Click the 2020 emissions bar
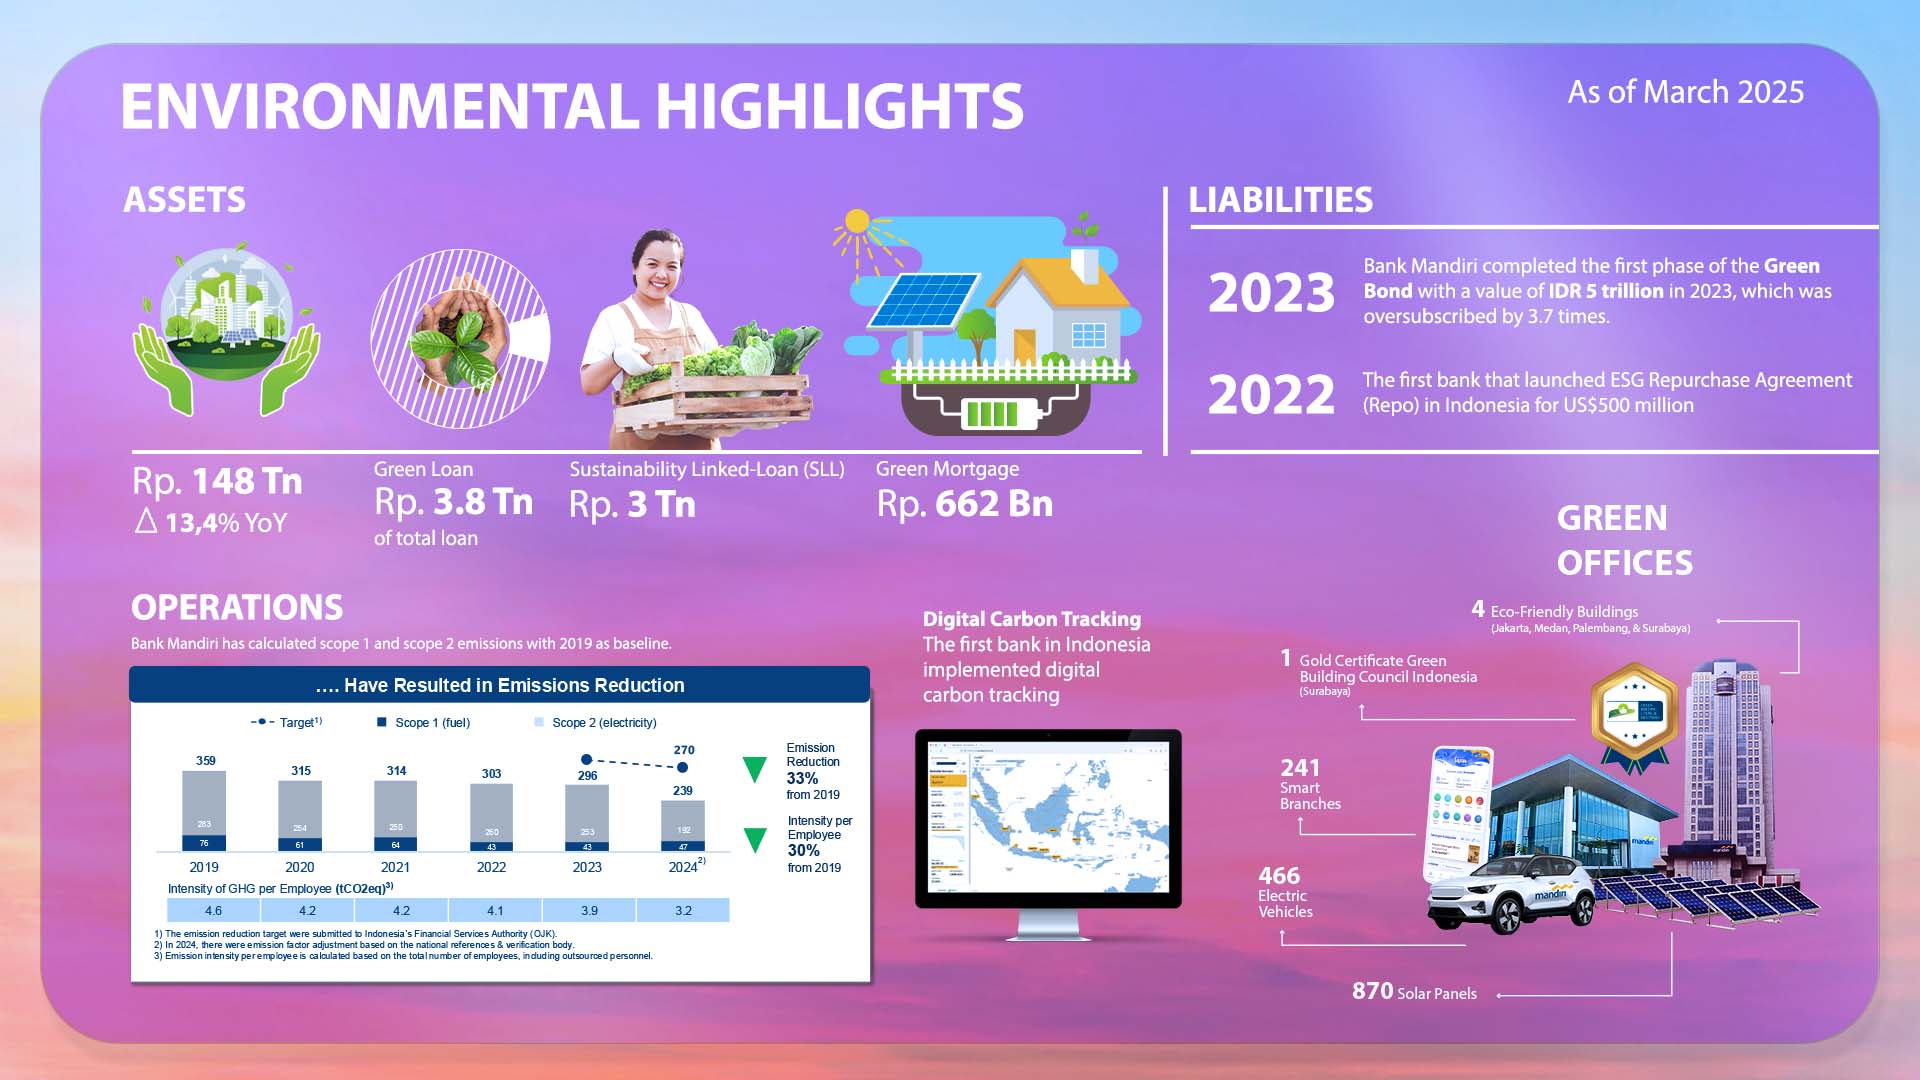This screenshot has height=1080, width=1920. 300,816
